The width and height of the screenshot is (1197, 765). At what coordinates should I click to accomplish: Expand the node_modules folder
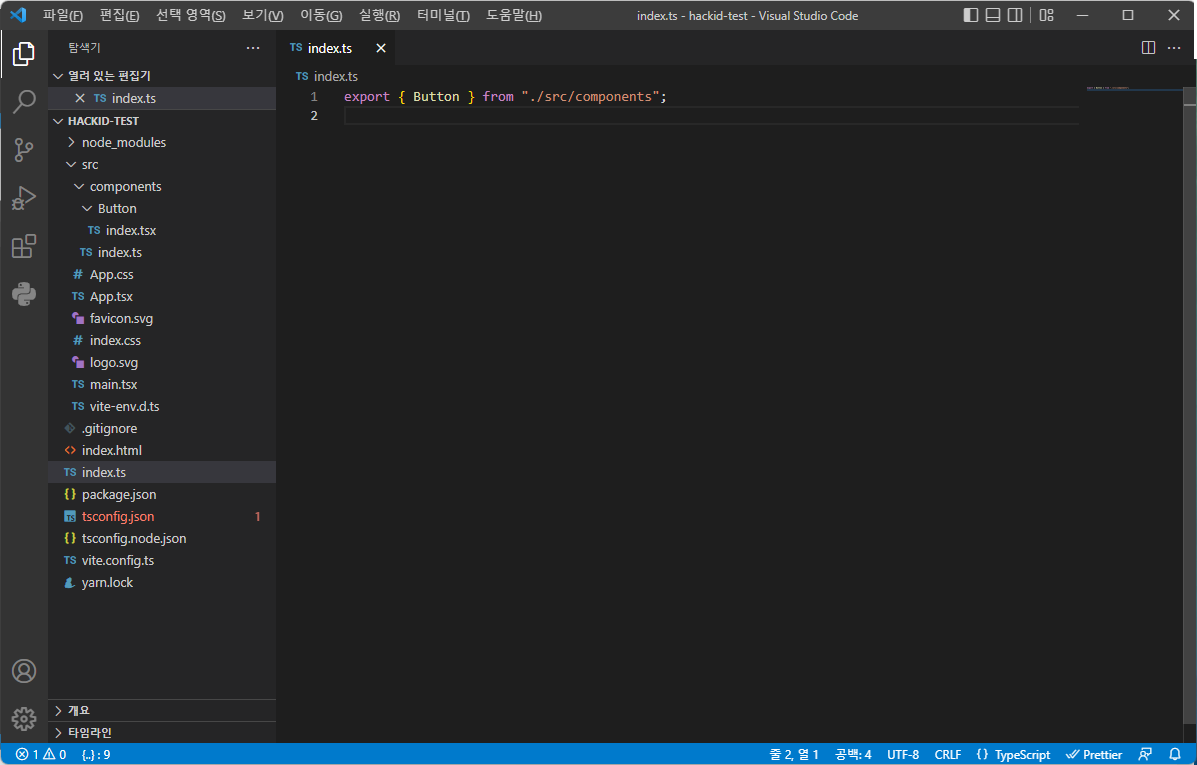[162, 142]
